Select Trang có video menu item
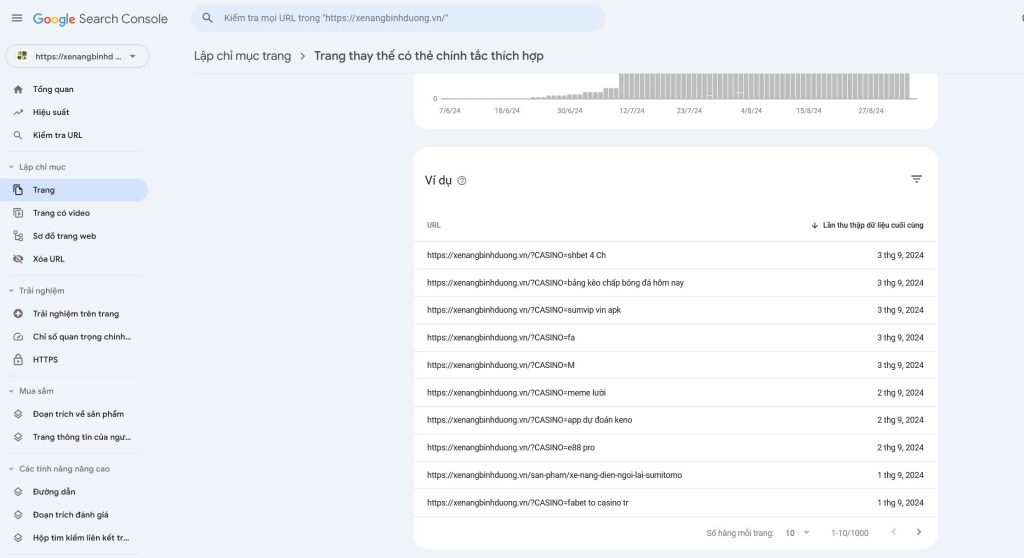Screen dimensions: 1024x558 (x=61, y=213)
